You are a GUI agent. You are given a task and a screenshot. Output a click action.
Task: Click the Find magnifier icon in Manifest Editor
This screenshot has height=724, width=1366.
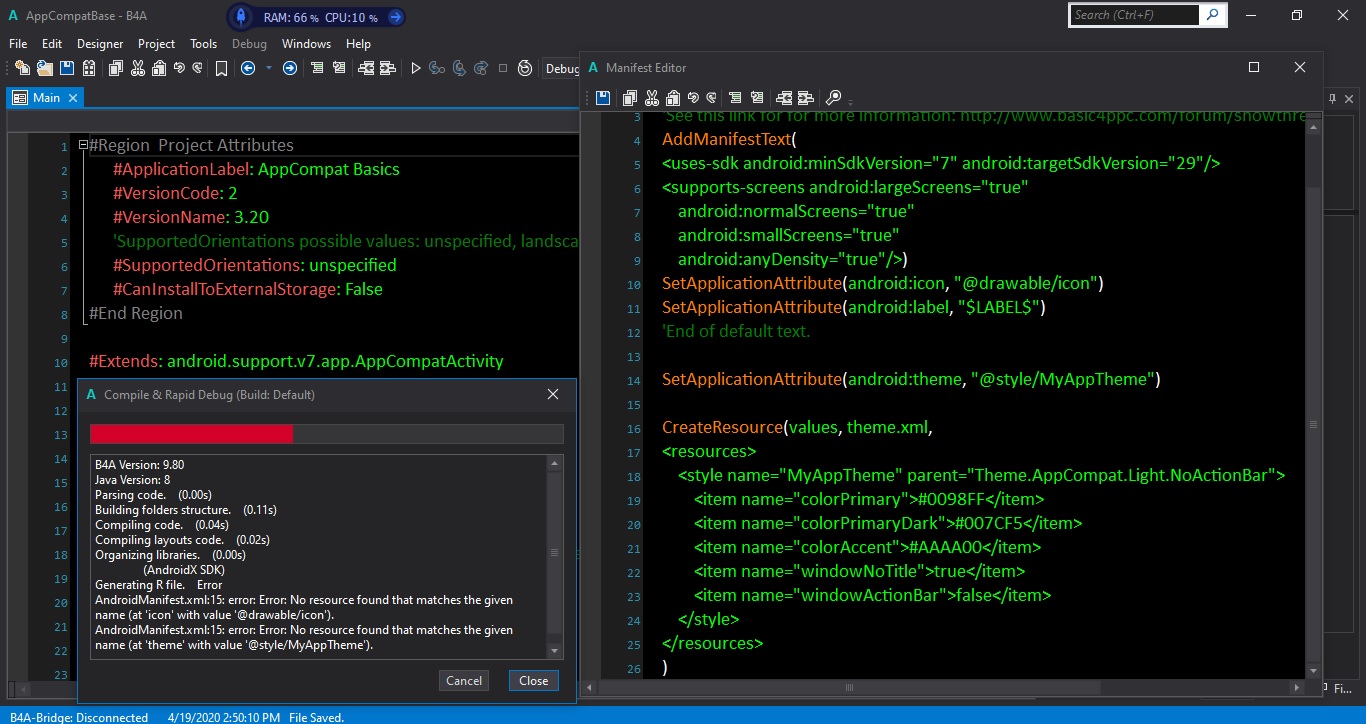pyautogui.click(x=832, y=98)
